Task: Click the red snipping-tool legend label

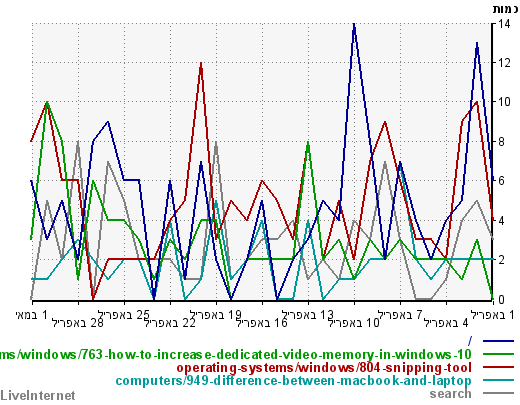Action: [324, 368]
